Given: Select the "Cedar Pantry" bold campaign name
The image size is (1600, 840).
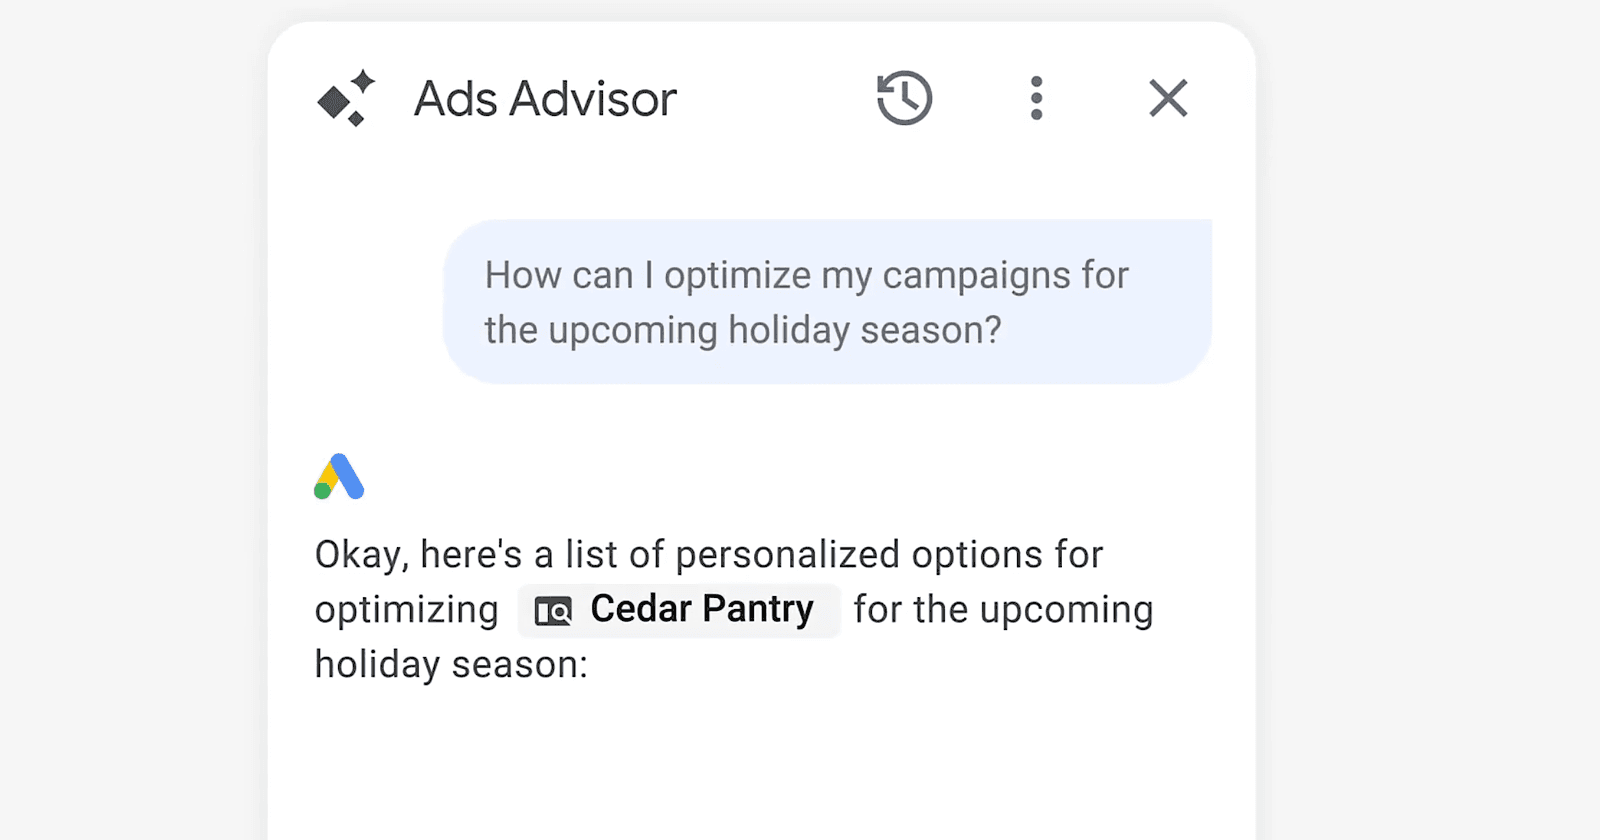Looking at the screenshot, I should [702, 609].
